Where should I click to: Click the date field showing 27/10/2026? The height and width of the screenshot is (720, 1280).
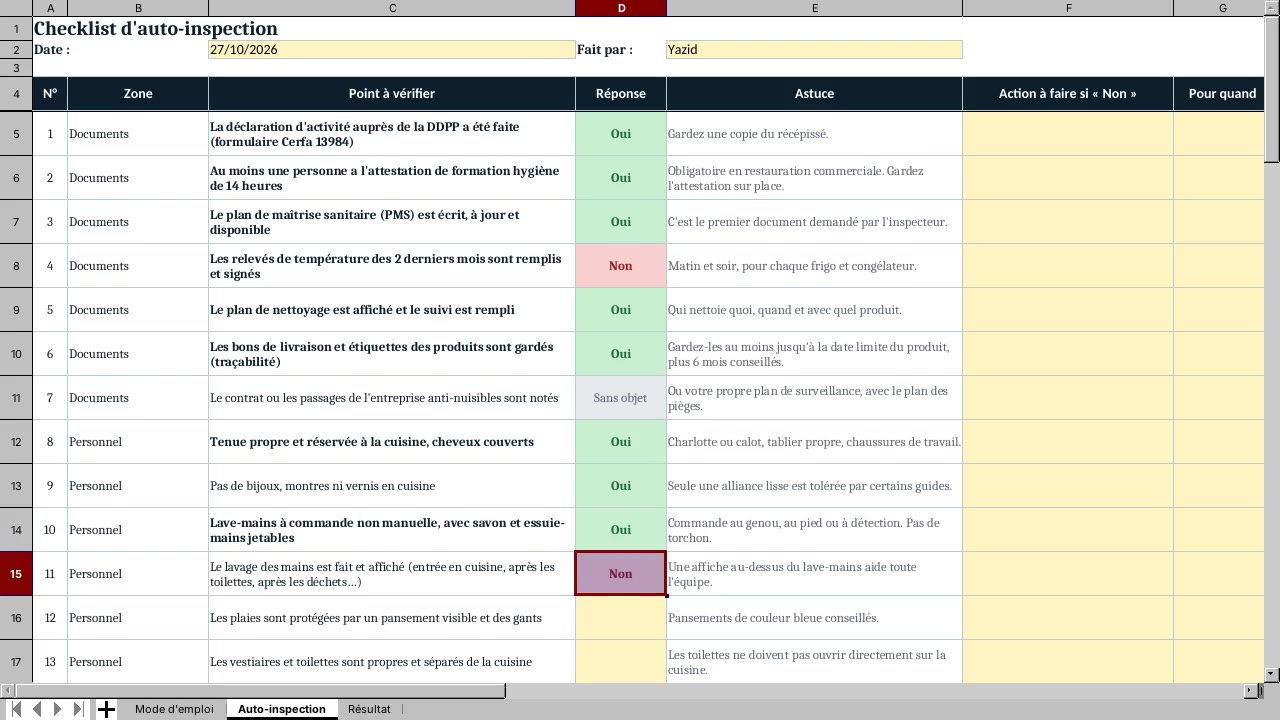pos(392,49)
